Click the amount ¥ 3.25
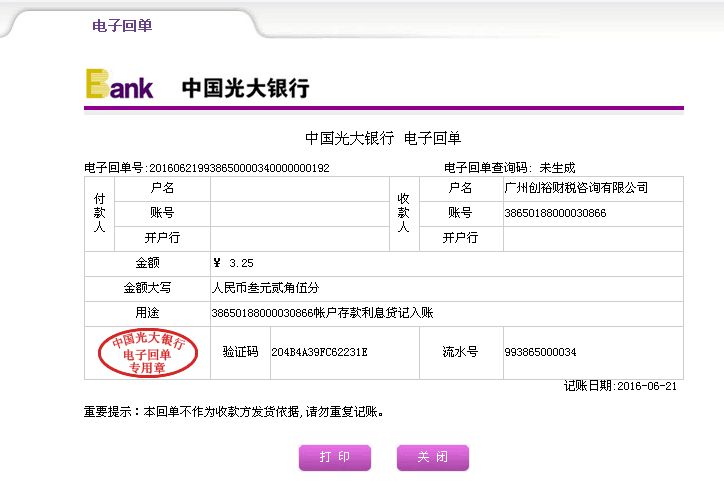The width and height of the screenshot is (724, 491). point(233,263)
